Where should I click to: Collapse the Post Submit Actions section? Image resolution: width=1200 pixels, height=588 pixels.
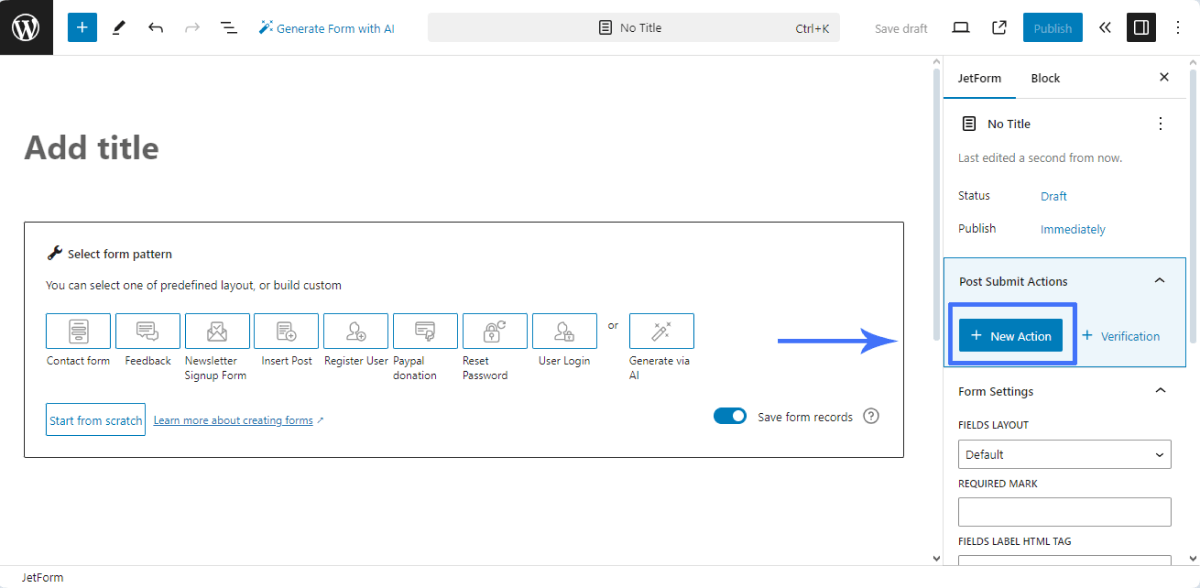pos(1159,280)
